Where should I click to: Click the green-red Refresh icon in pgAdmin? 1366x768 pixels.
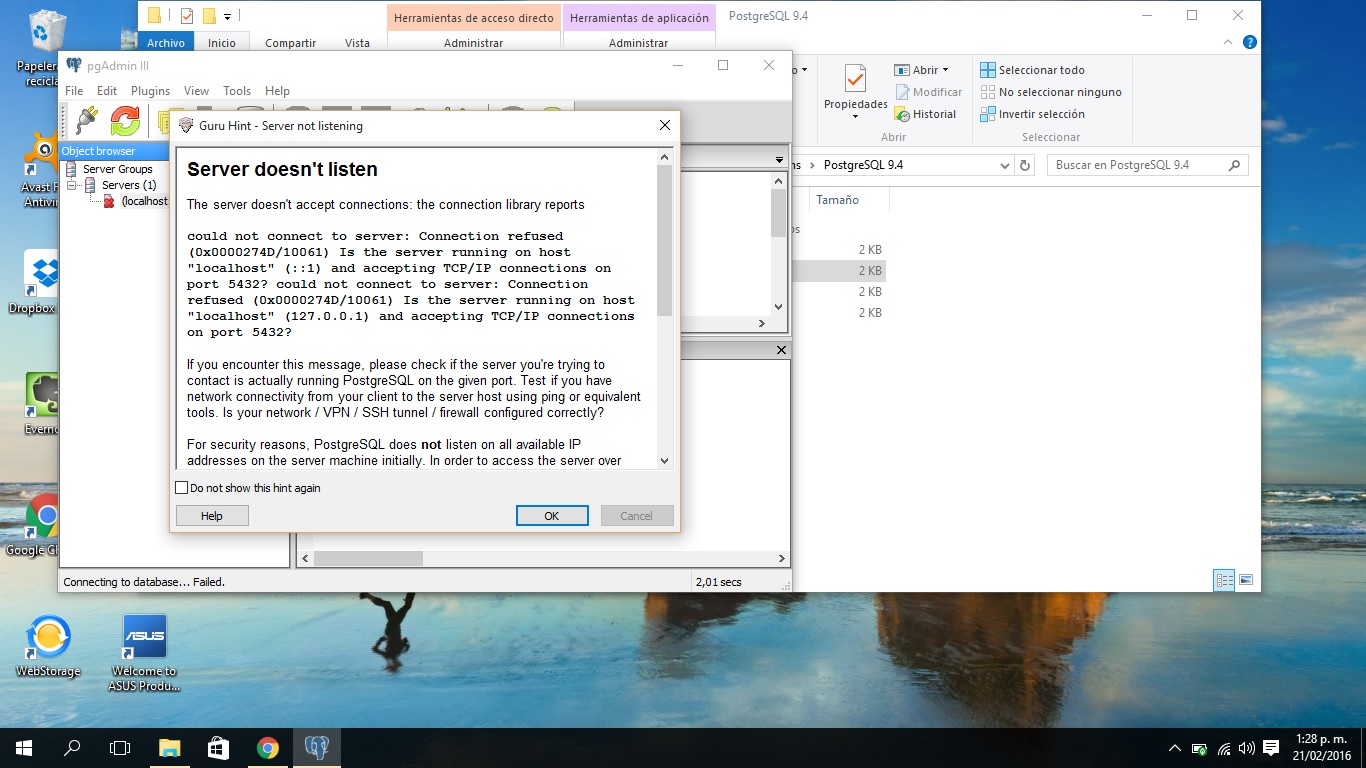tap(125, 121)
